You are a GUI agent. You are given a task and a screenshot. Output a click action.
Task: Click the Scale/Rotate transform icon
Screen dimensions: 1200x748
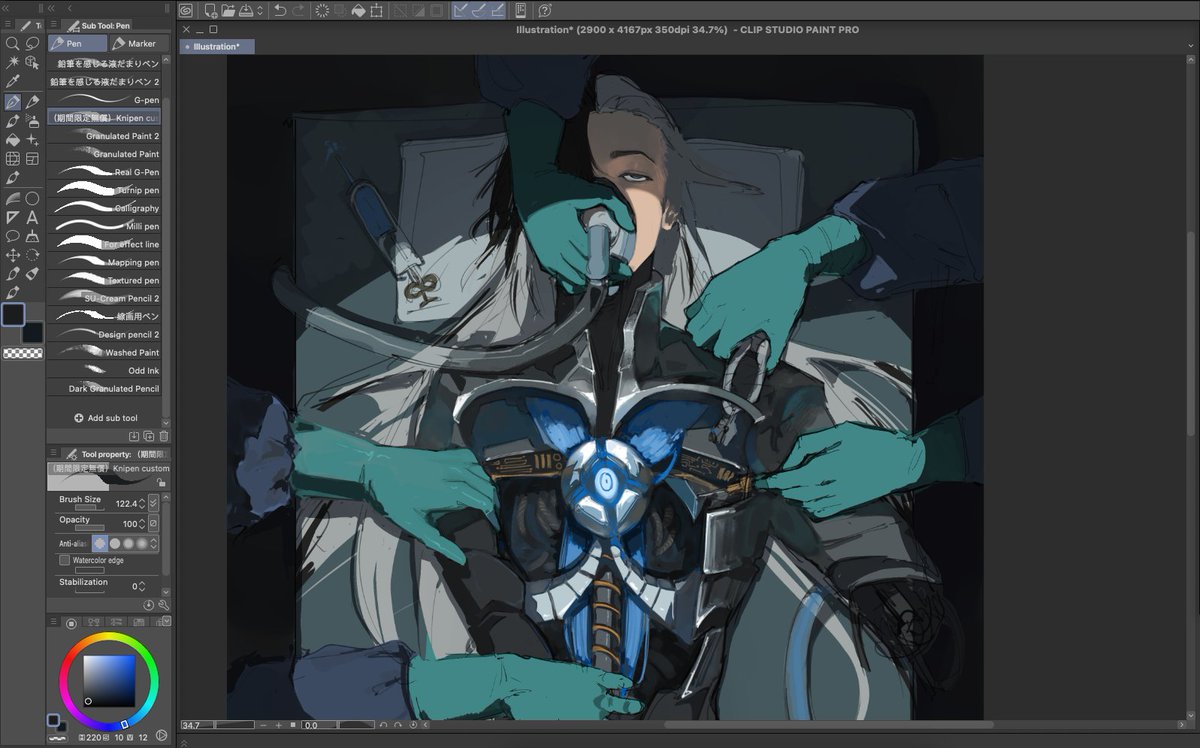376,11
